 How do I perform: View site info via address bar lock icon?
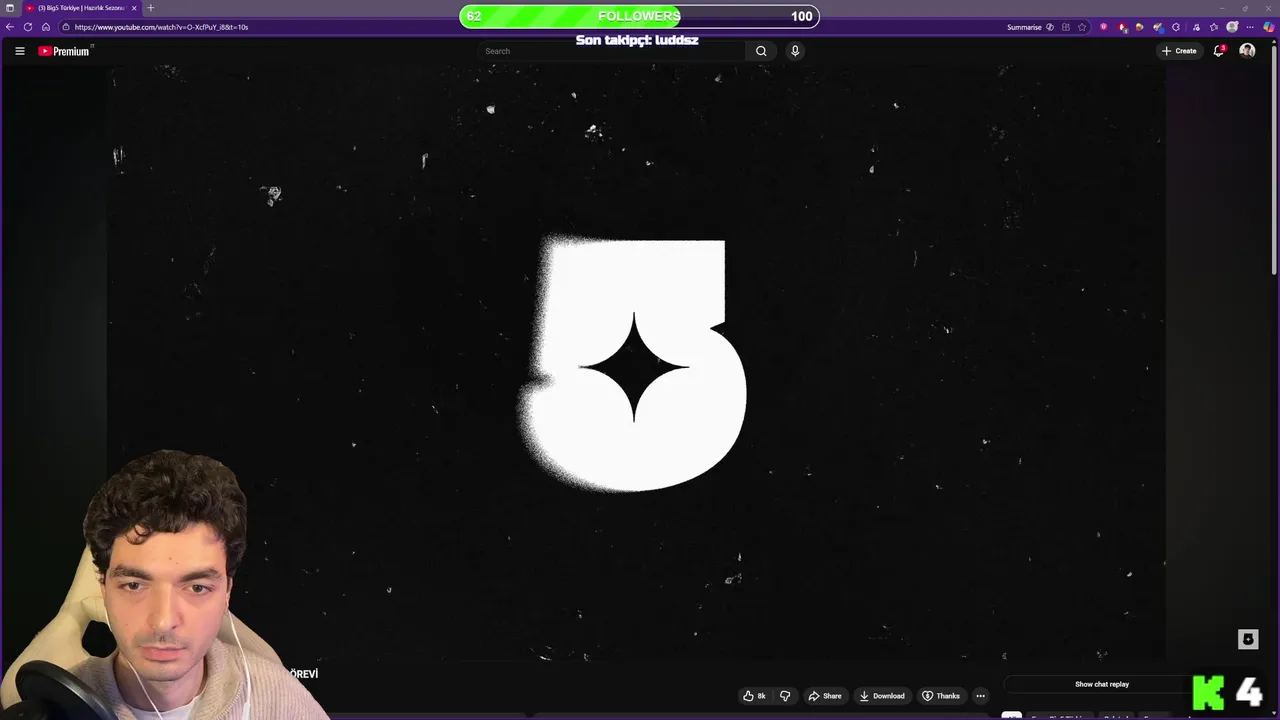(66, 27)
